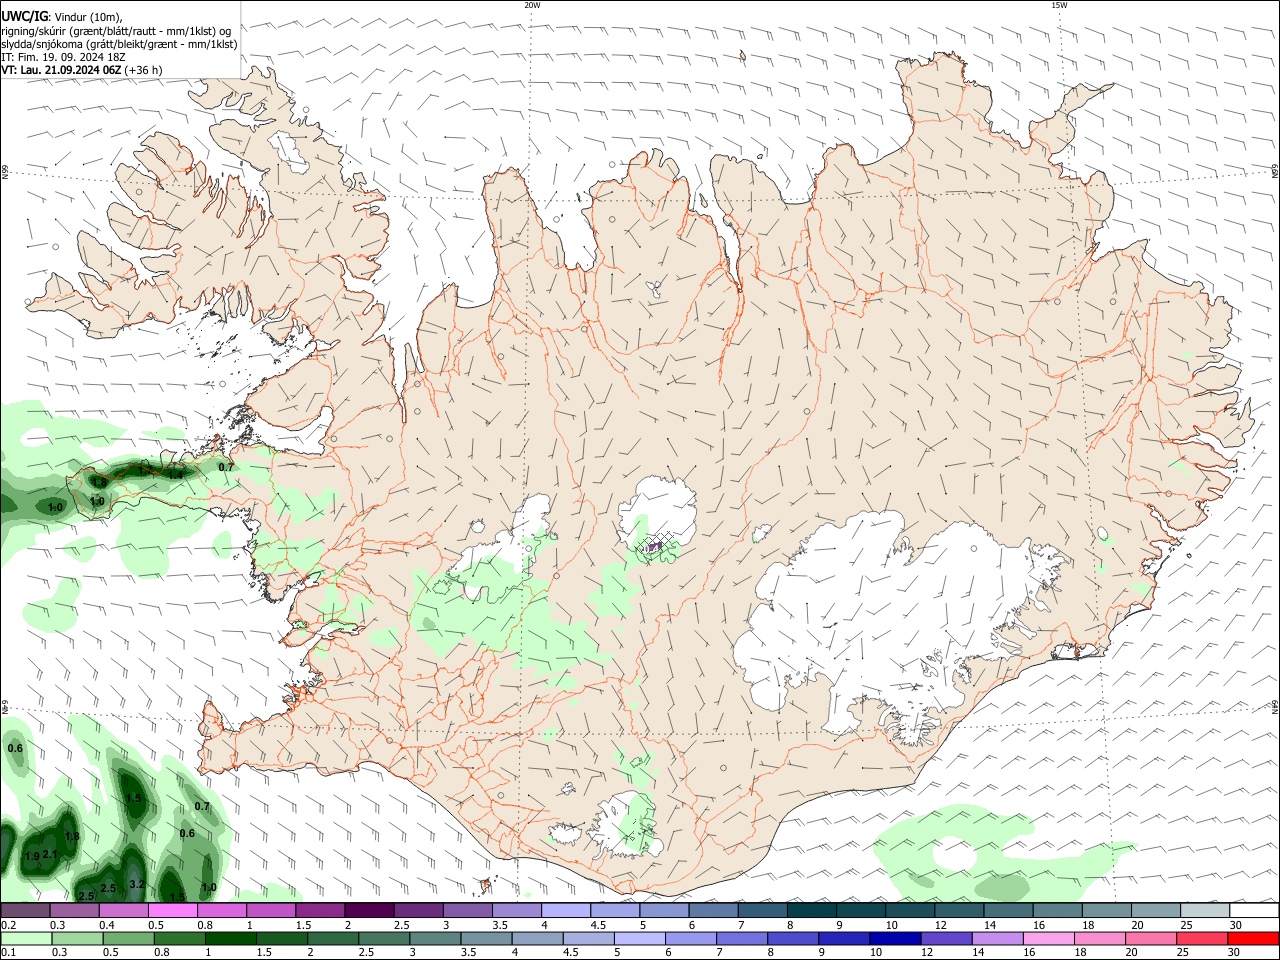Click top-row legend swatch between 2 and 2.5
The image size is (1280, 960).
(x=368, y=911)
